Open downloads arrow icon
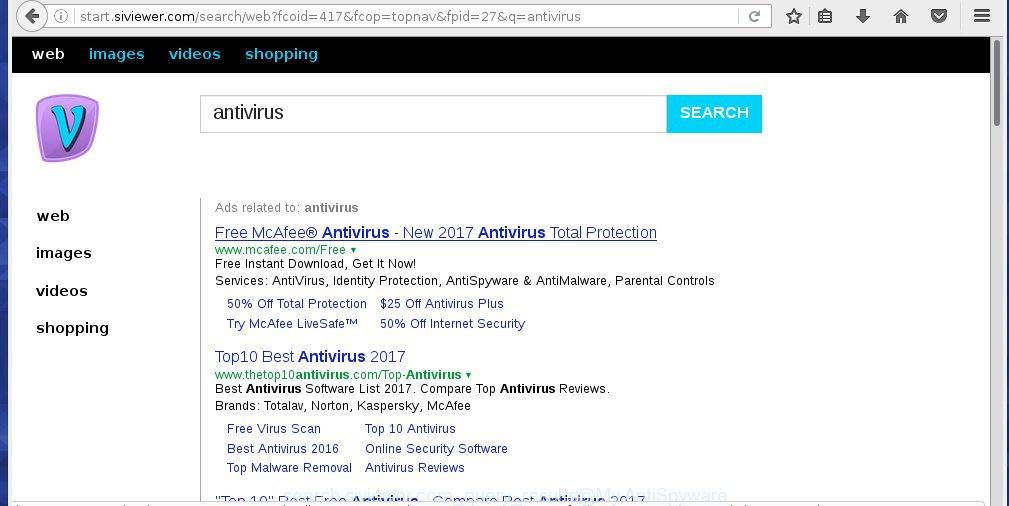The width and height of the screenshot is (1009, 506). (x=863, y=16)
